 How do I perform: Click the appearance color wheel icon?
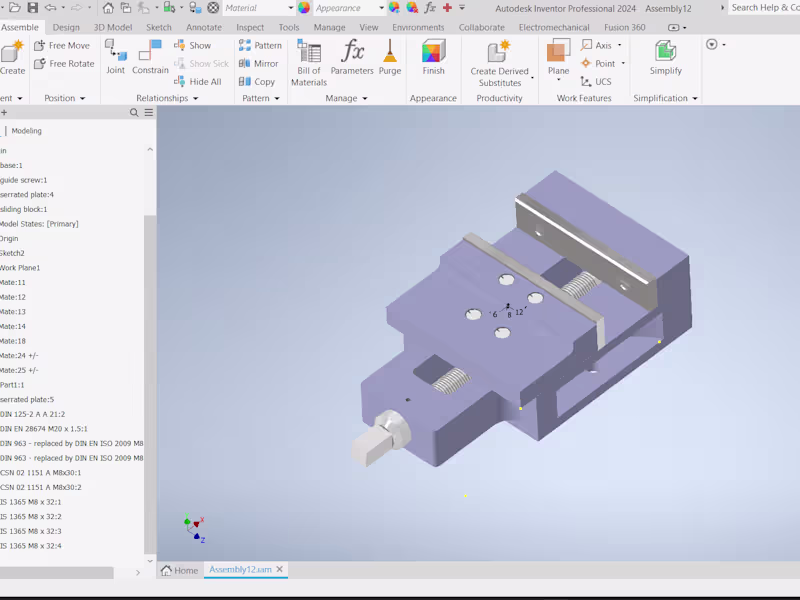point(304,8)
